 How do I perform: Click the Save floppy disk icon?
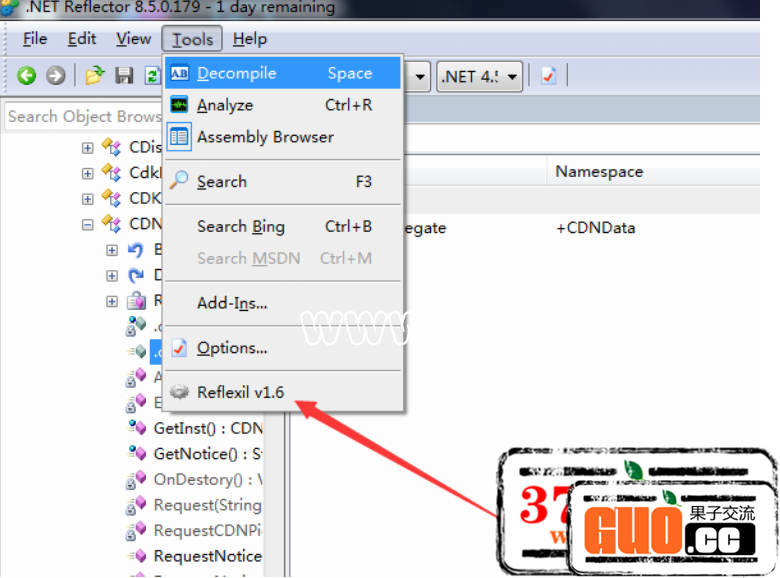coord(124,76)
